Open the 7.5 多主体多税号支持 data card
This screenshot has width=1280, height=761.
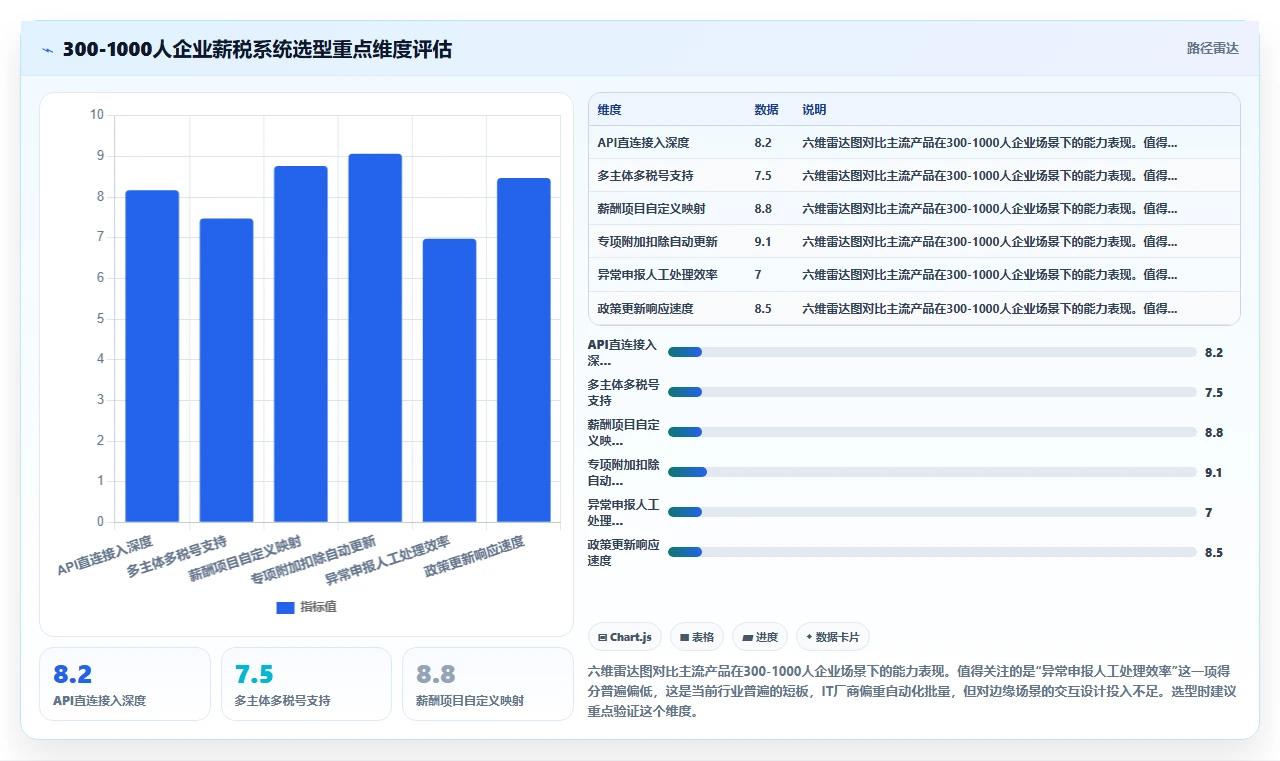pyautogui.click(x=306, y=684)
